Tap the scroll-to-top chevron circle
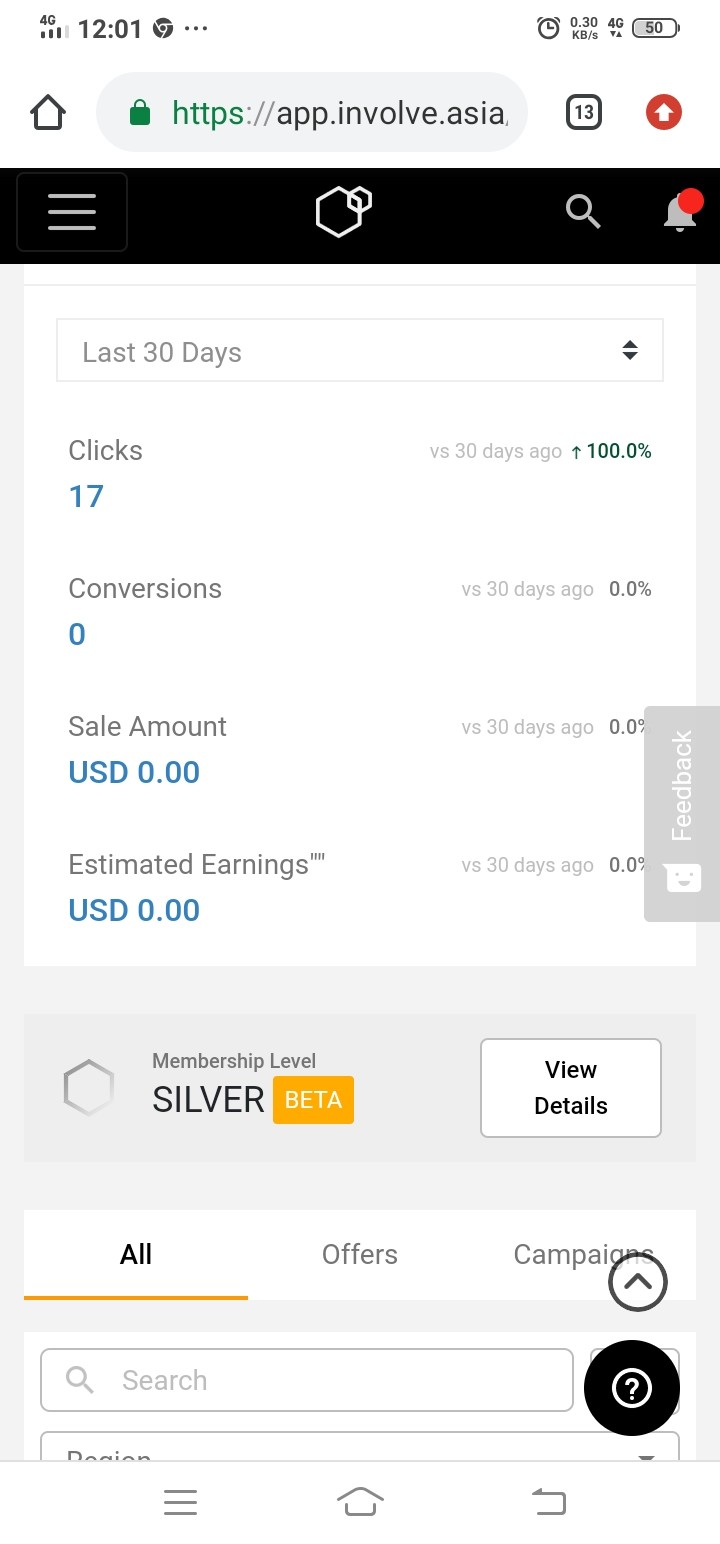Screen dimensions: 720x1544 (637, 1281)
